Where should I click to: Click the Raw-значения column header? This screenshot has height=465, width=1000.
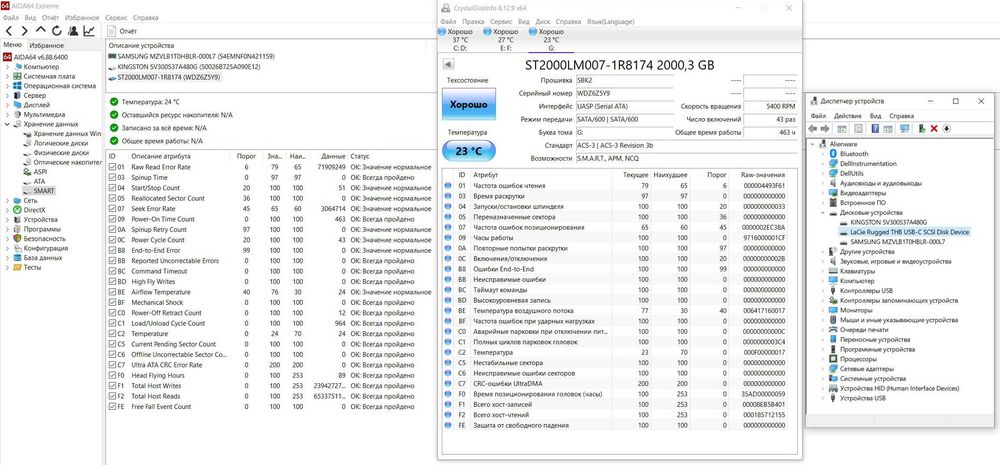click(763, 174)
